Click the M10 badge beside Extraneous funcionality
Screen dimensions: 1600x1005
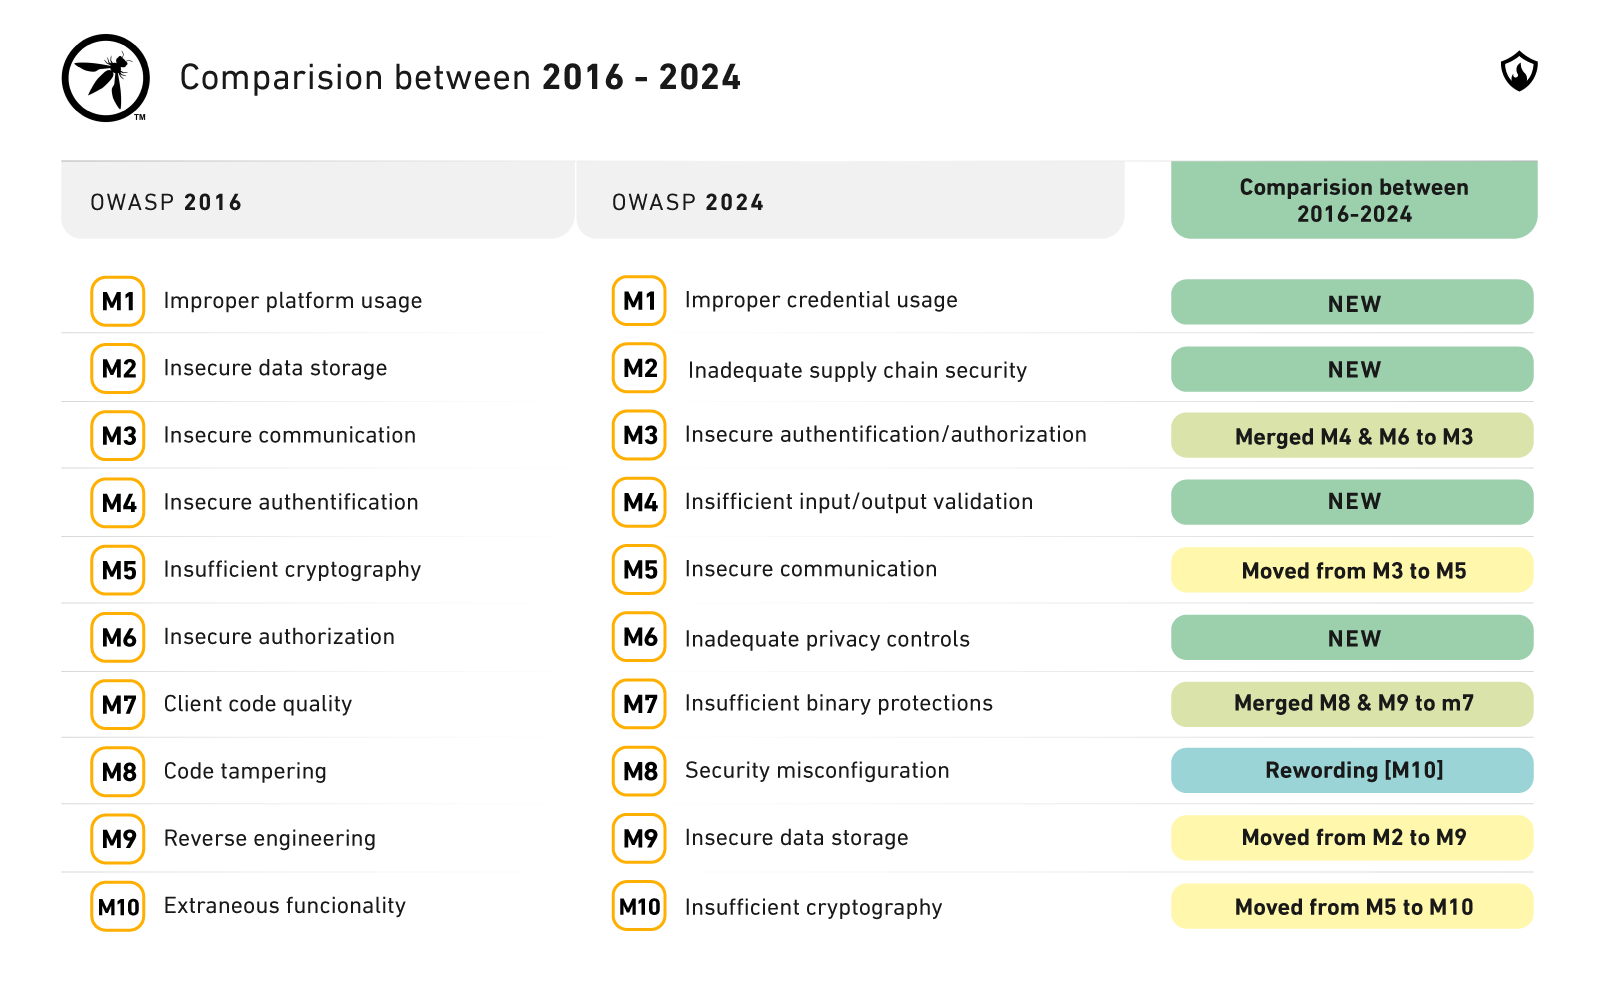click(118, 906)
